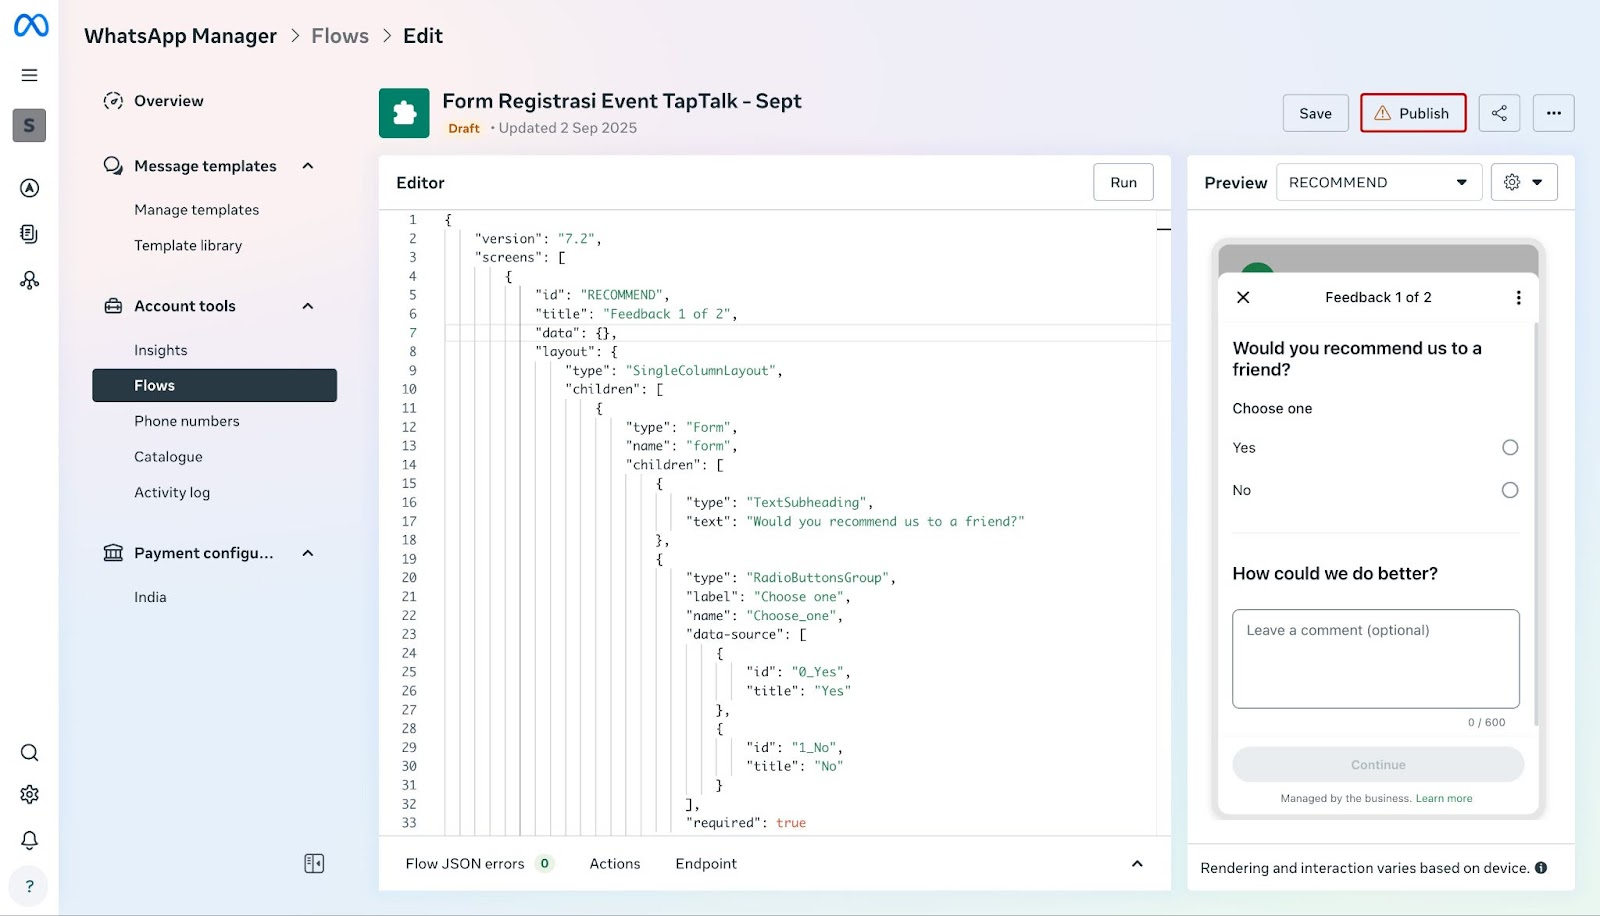Select the Flows sidebar item
Image resolution: width=1600 pixels, height=916 pixels.
[x=214, y=385]
